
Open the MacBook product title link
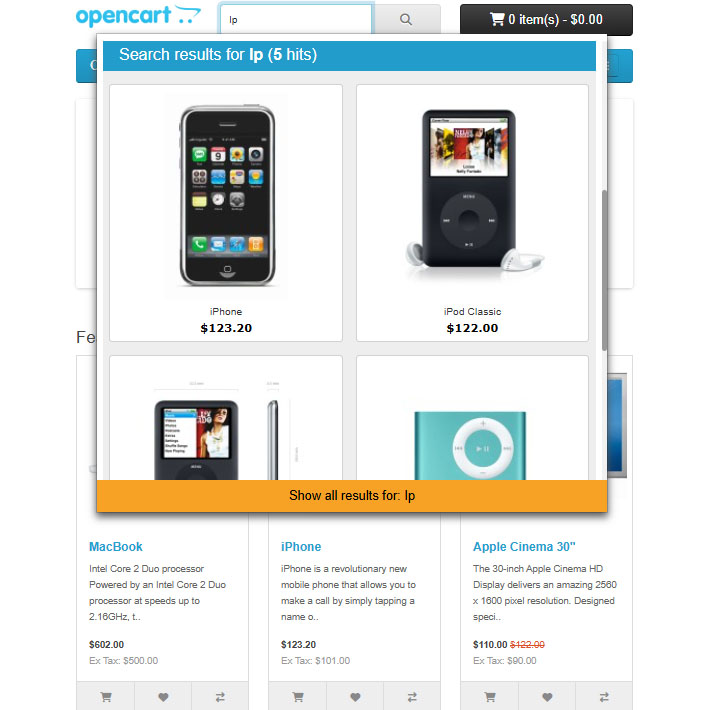[116, 547]
